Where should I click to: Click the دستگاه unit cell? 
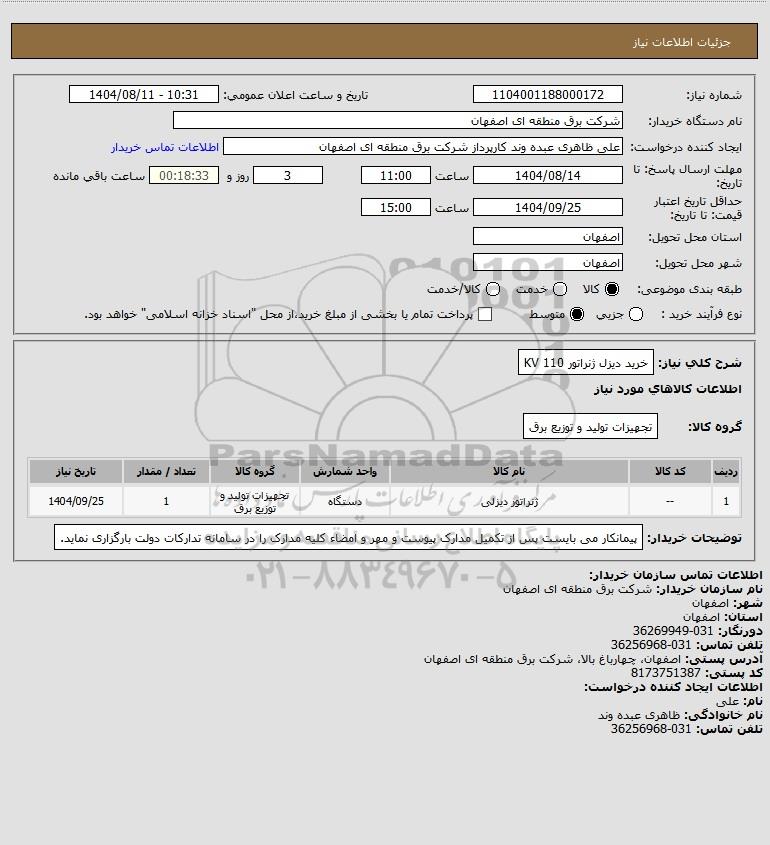pos(345,501)
